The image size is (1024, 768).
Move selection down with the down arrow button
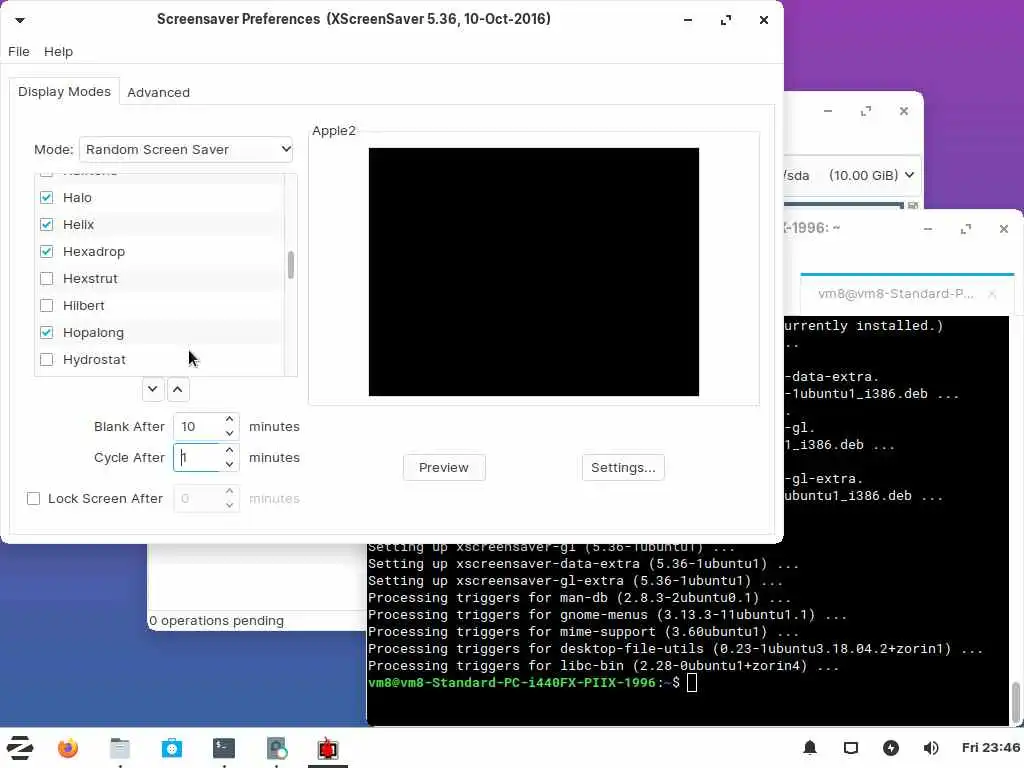(152, 389)
